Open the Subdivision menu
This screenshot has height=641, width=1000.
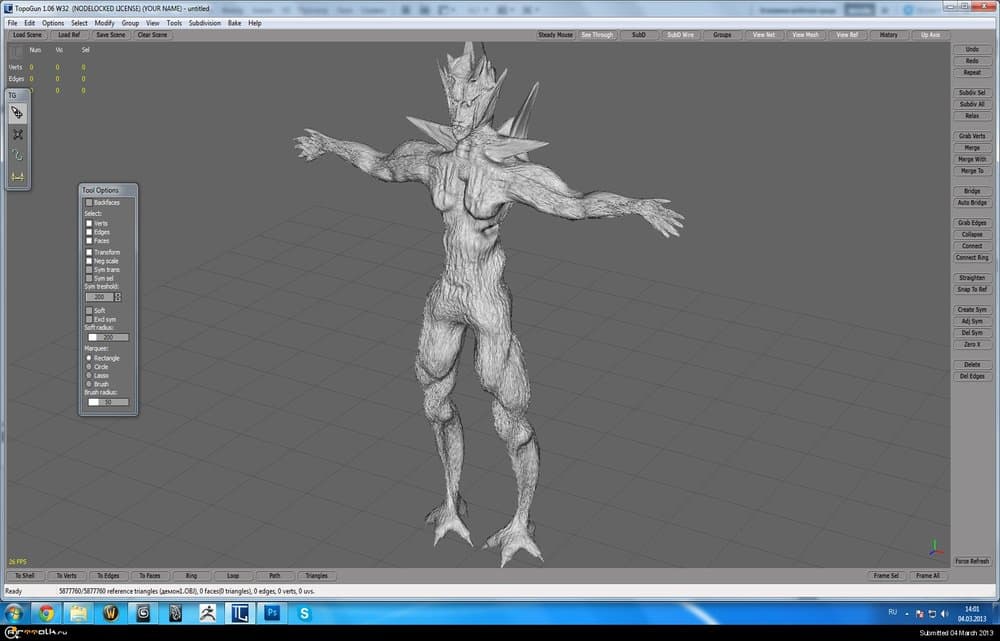coord(204,22)
